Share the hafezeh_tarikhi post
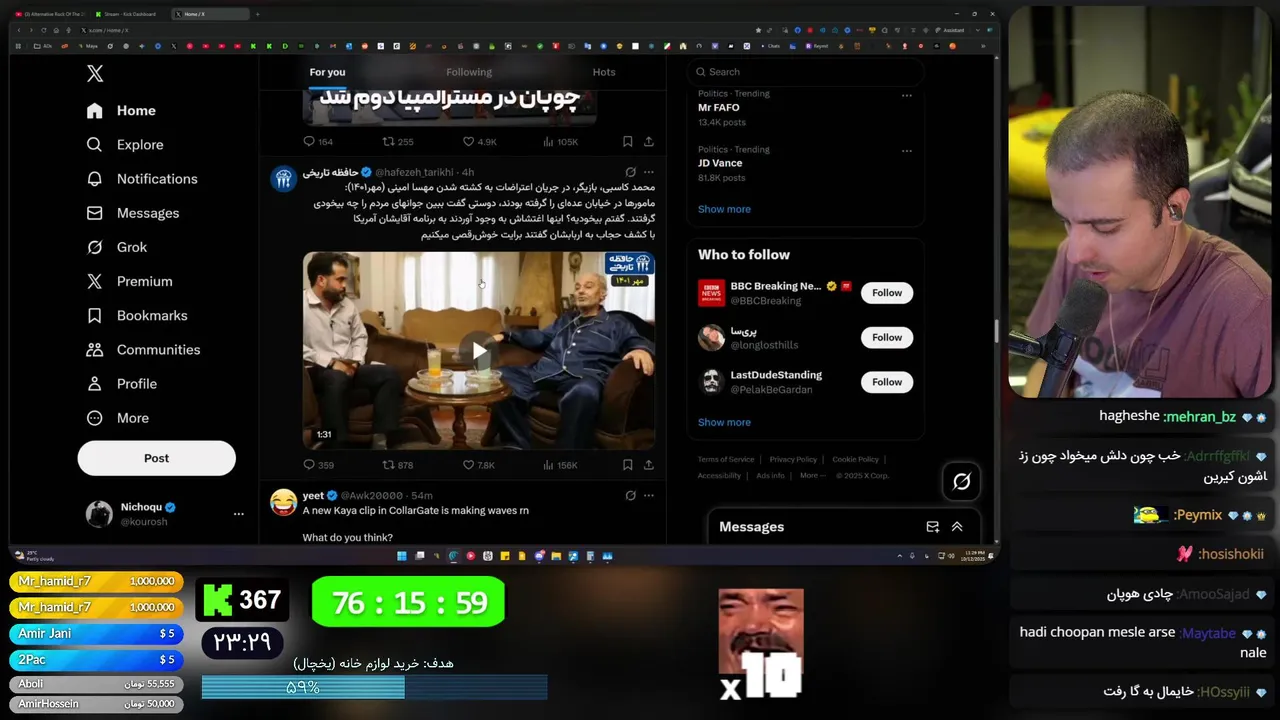 point(648,465)
